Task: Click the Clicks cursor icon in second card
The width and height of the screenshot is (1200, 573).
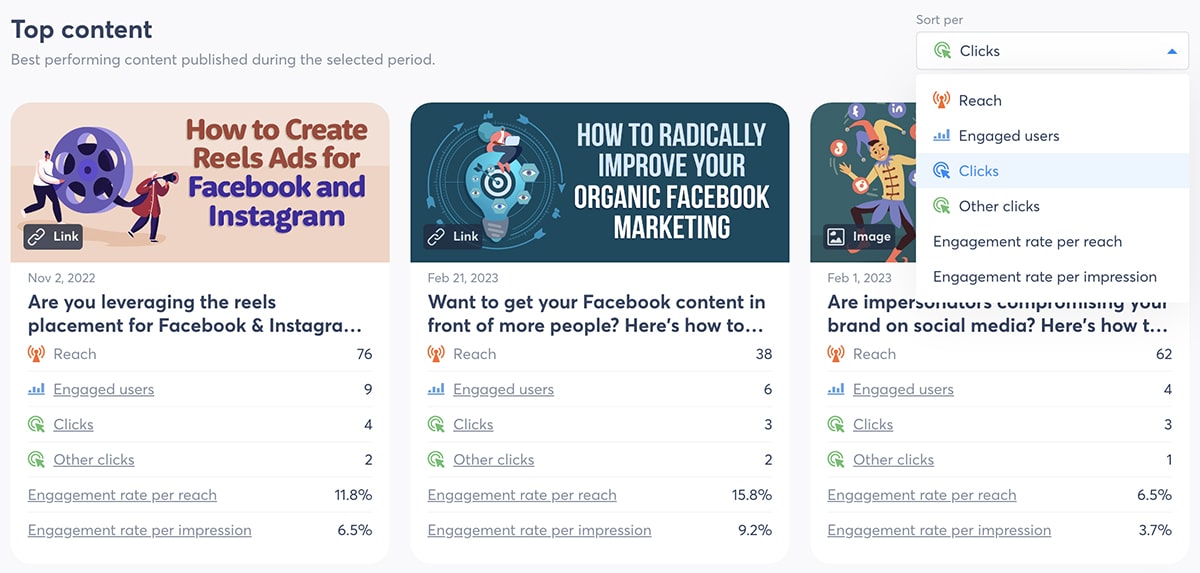Action: [436, 425]
